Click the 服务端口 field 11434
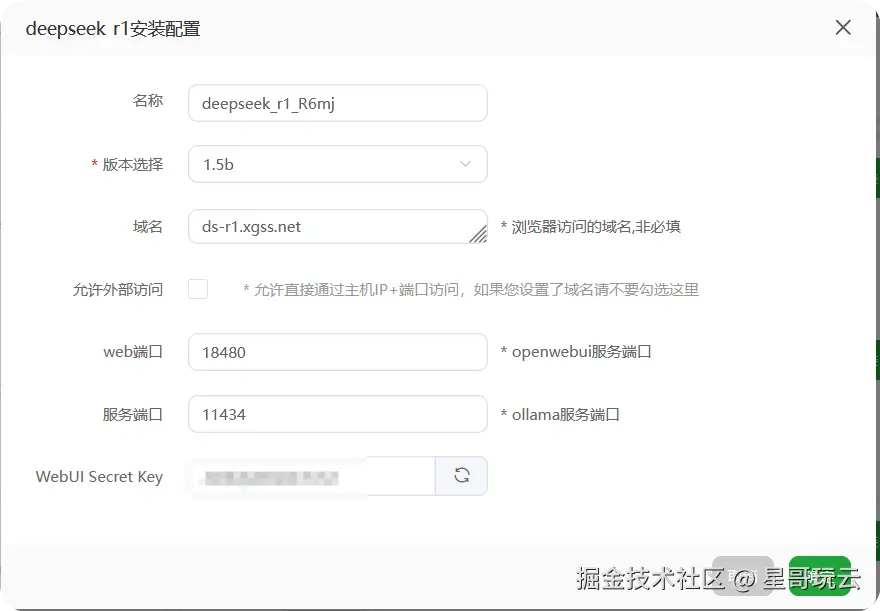 pyautogui.click(x=338, y=414)
